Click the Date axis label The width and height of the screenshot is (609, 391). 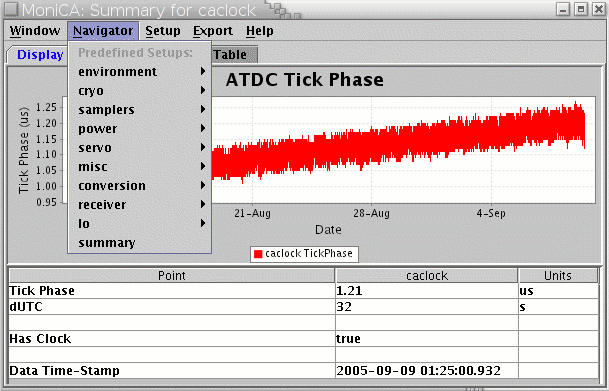click(x=328, y=229)
